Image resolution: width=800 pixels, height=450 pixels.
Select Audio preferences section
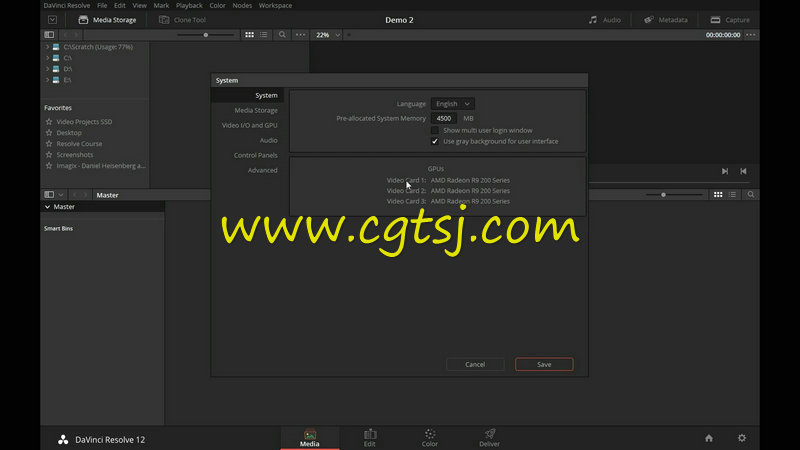pyautogui.click(x=268, y=140)
